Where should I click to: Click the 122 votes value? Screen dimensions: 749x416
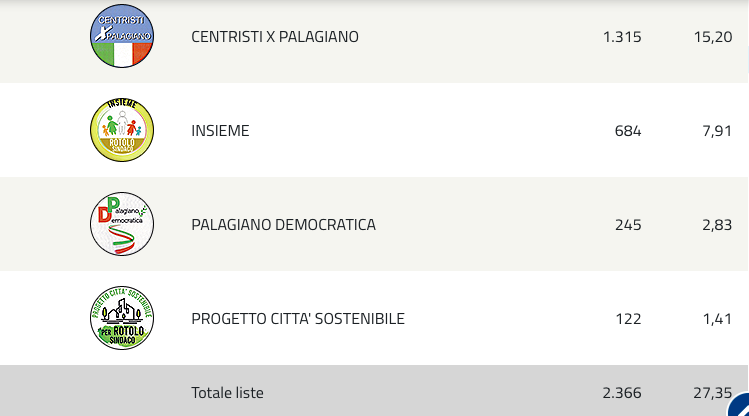tap(629, 319)
